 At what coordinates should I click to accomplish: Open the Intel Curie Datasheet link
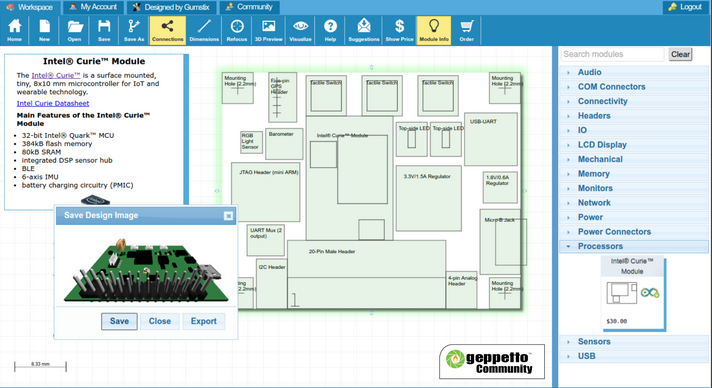tap(53, 104)
